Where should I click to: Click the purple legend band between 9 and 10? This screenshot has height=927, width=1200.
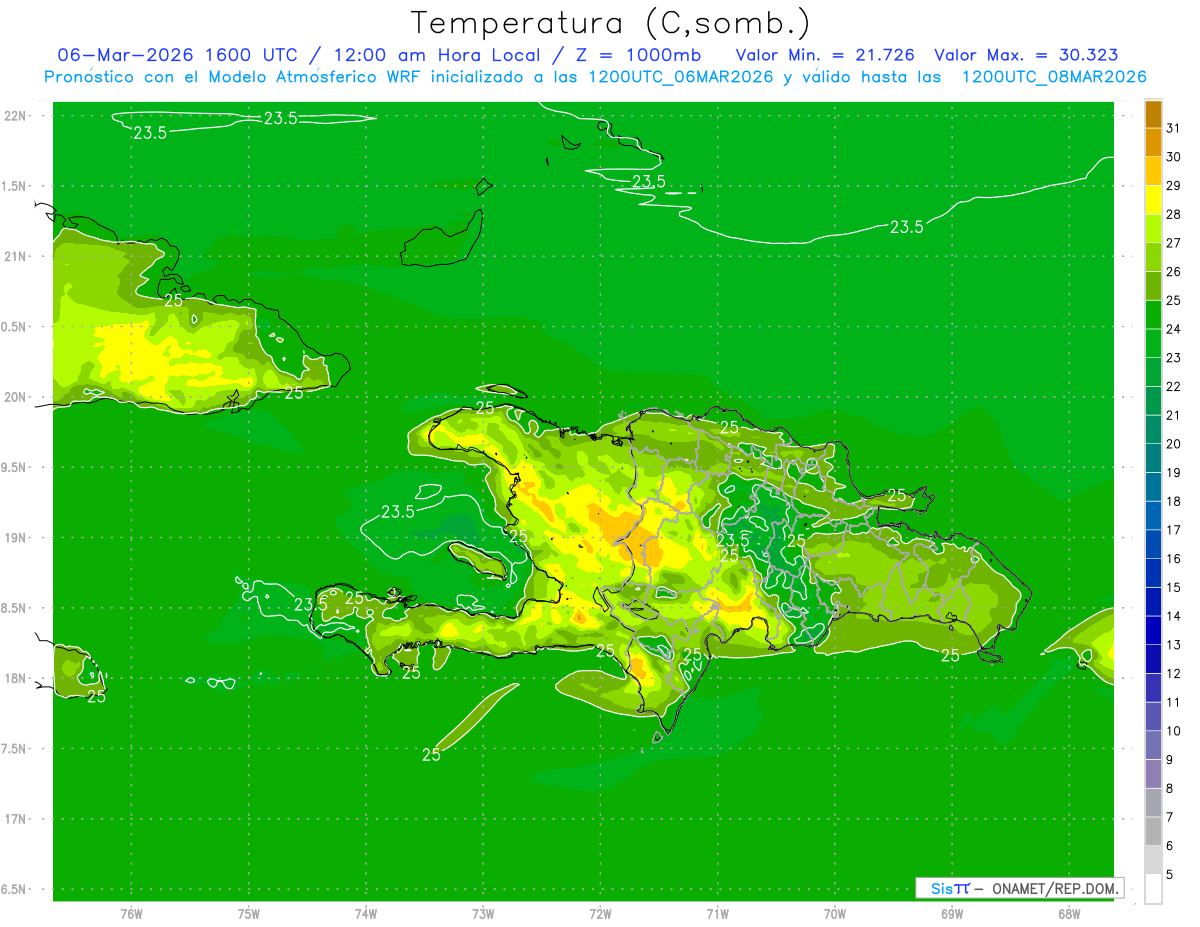click(1153, 745)
